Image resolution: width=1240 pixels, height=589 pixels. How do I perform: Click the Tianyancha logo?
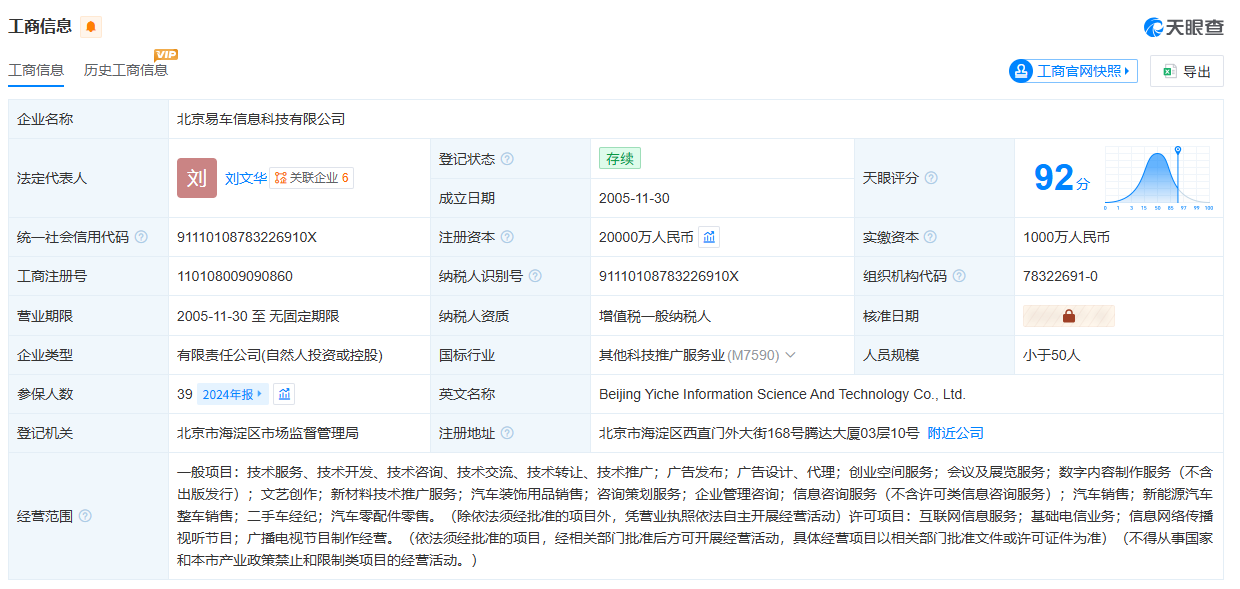point(1183,27)
